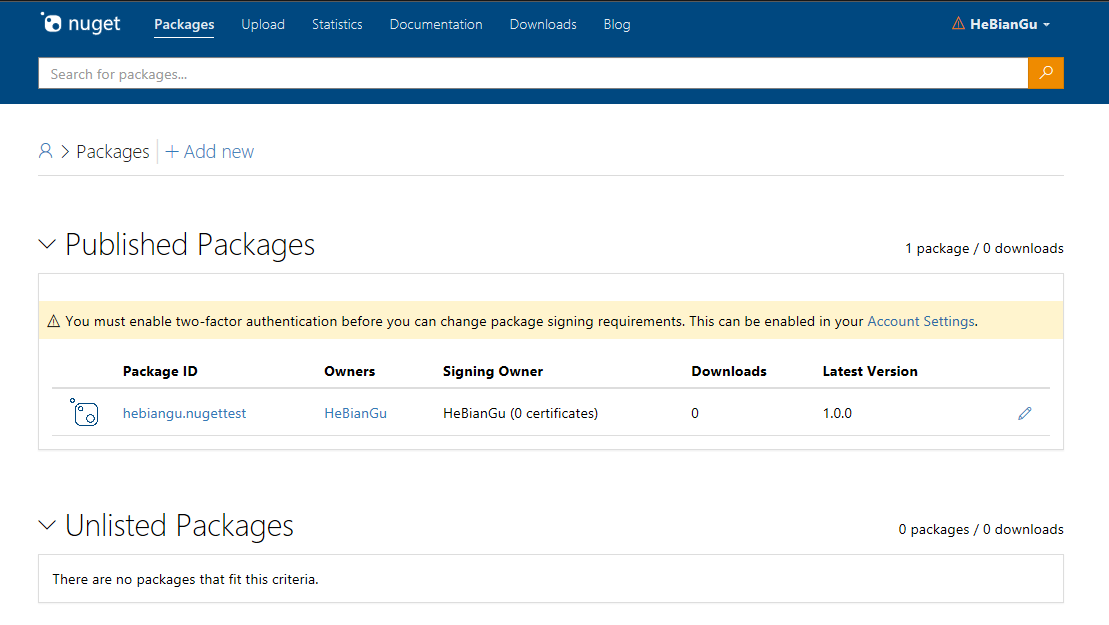Open the HeBianGu owner profile link
This screenshot has height=625, width=1109.
pyautogui.click(x=356, y=414)
